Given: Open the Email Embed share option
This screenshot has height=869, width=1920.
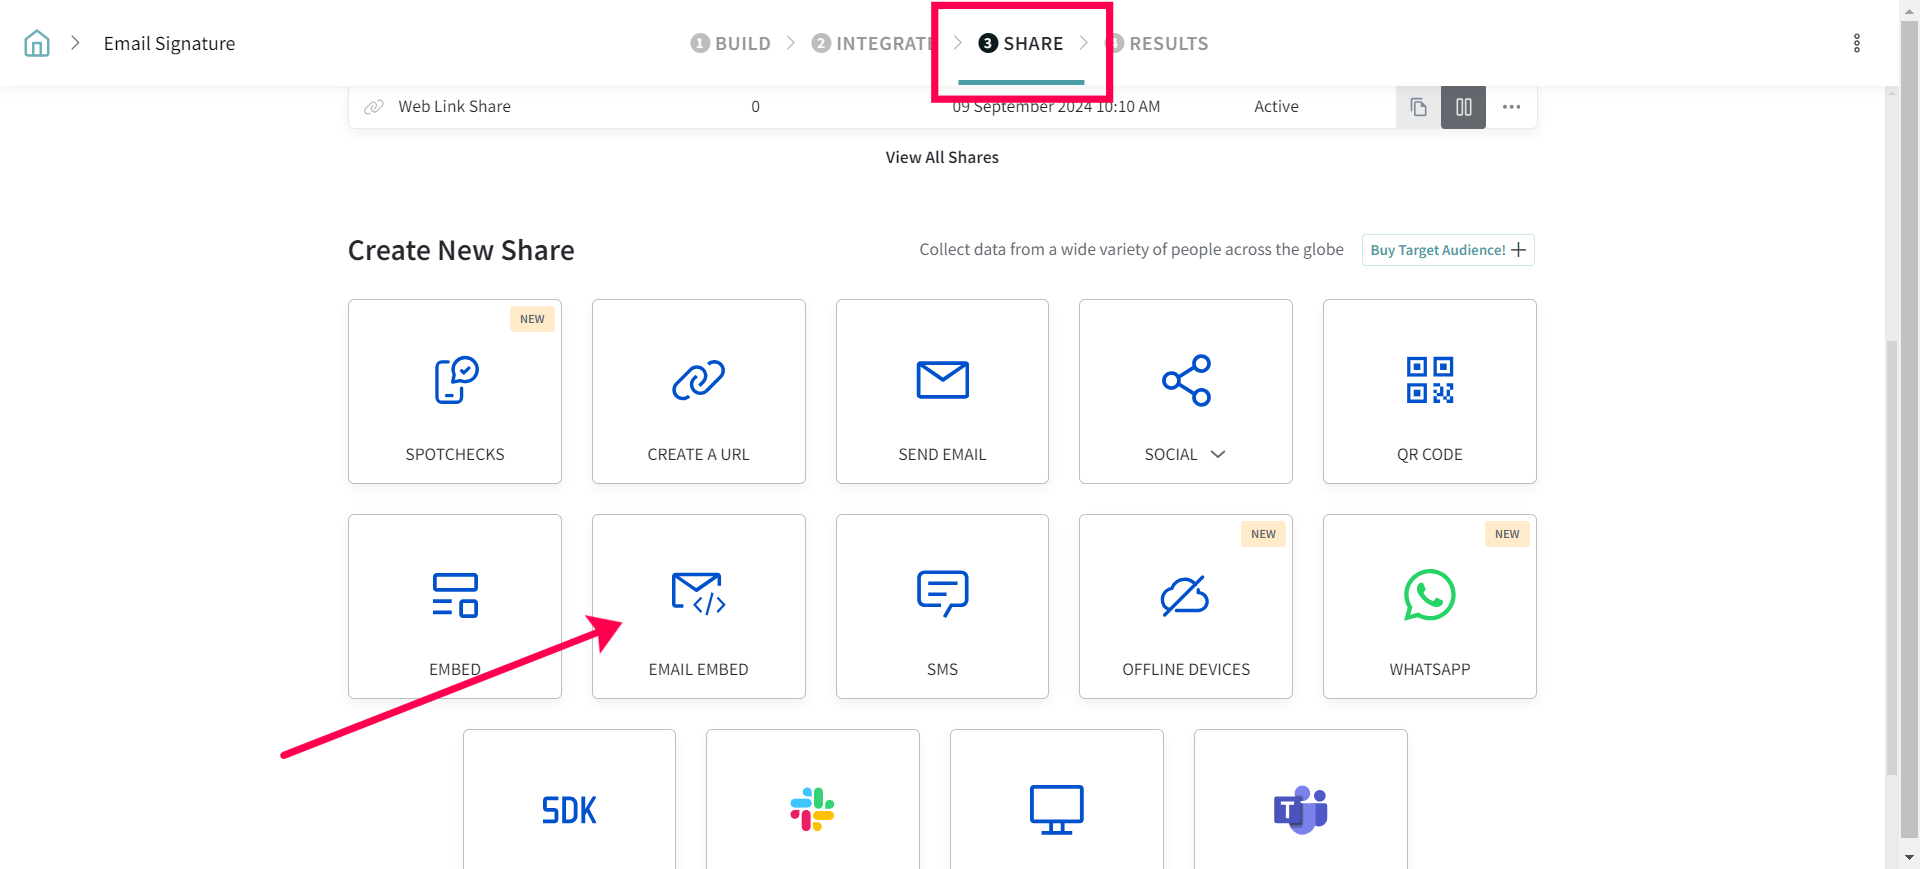Looking at the screenshot, I should [698, 606].
